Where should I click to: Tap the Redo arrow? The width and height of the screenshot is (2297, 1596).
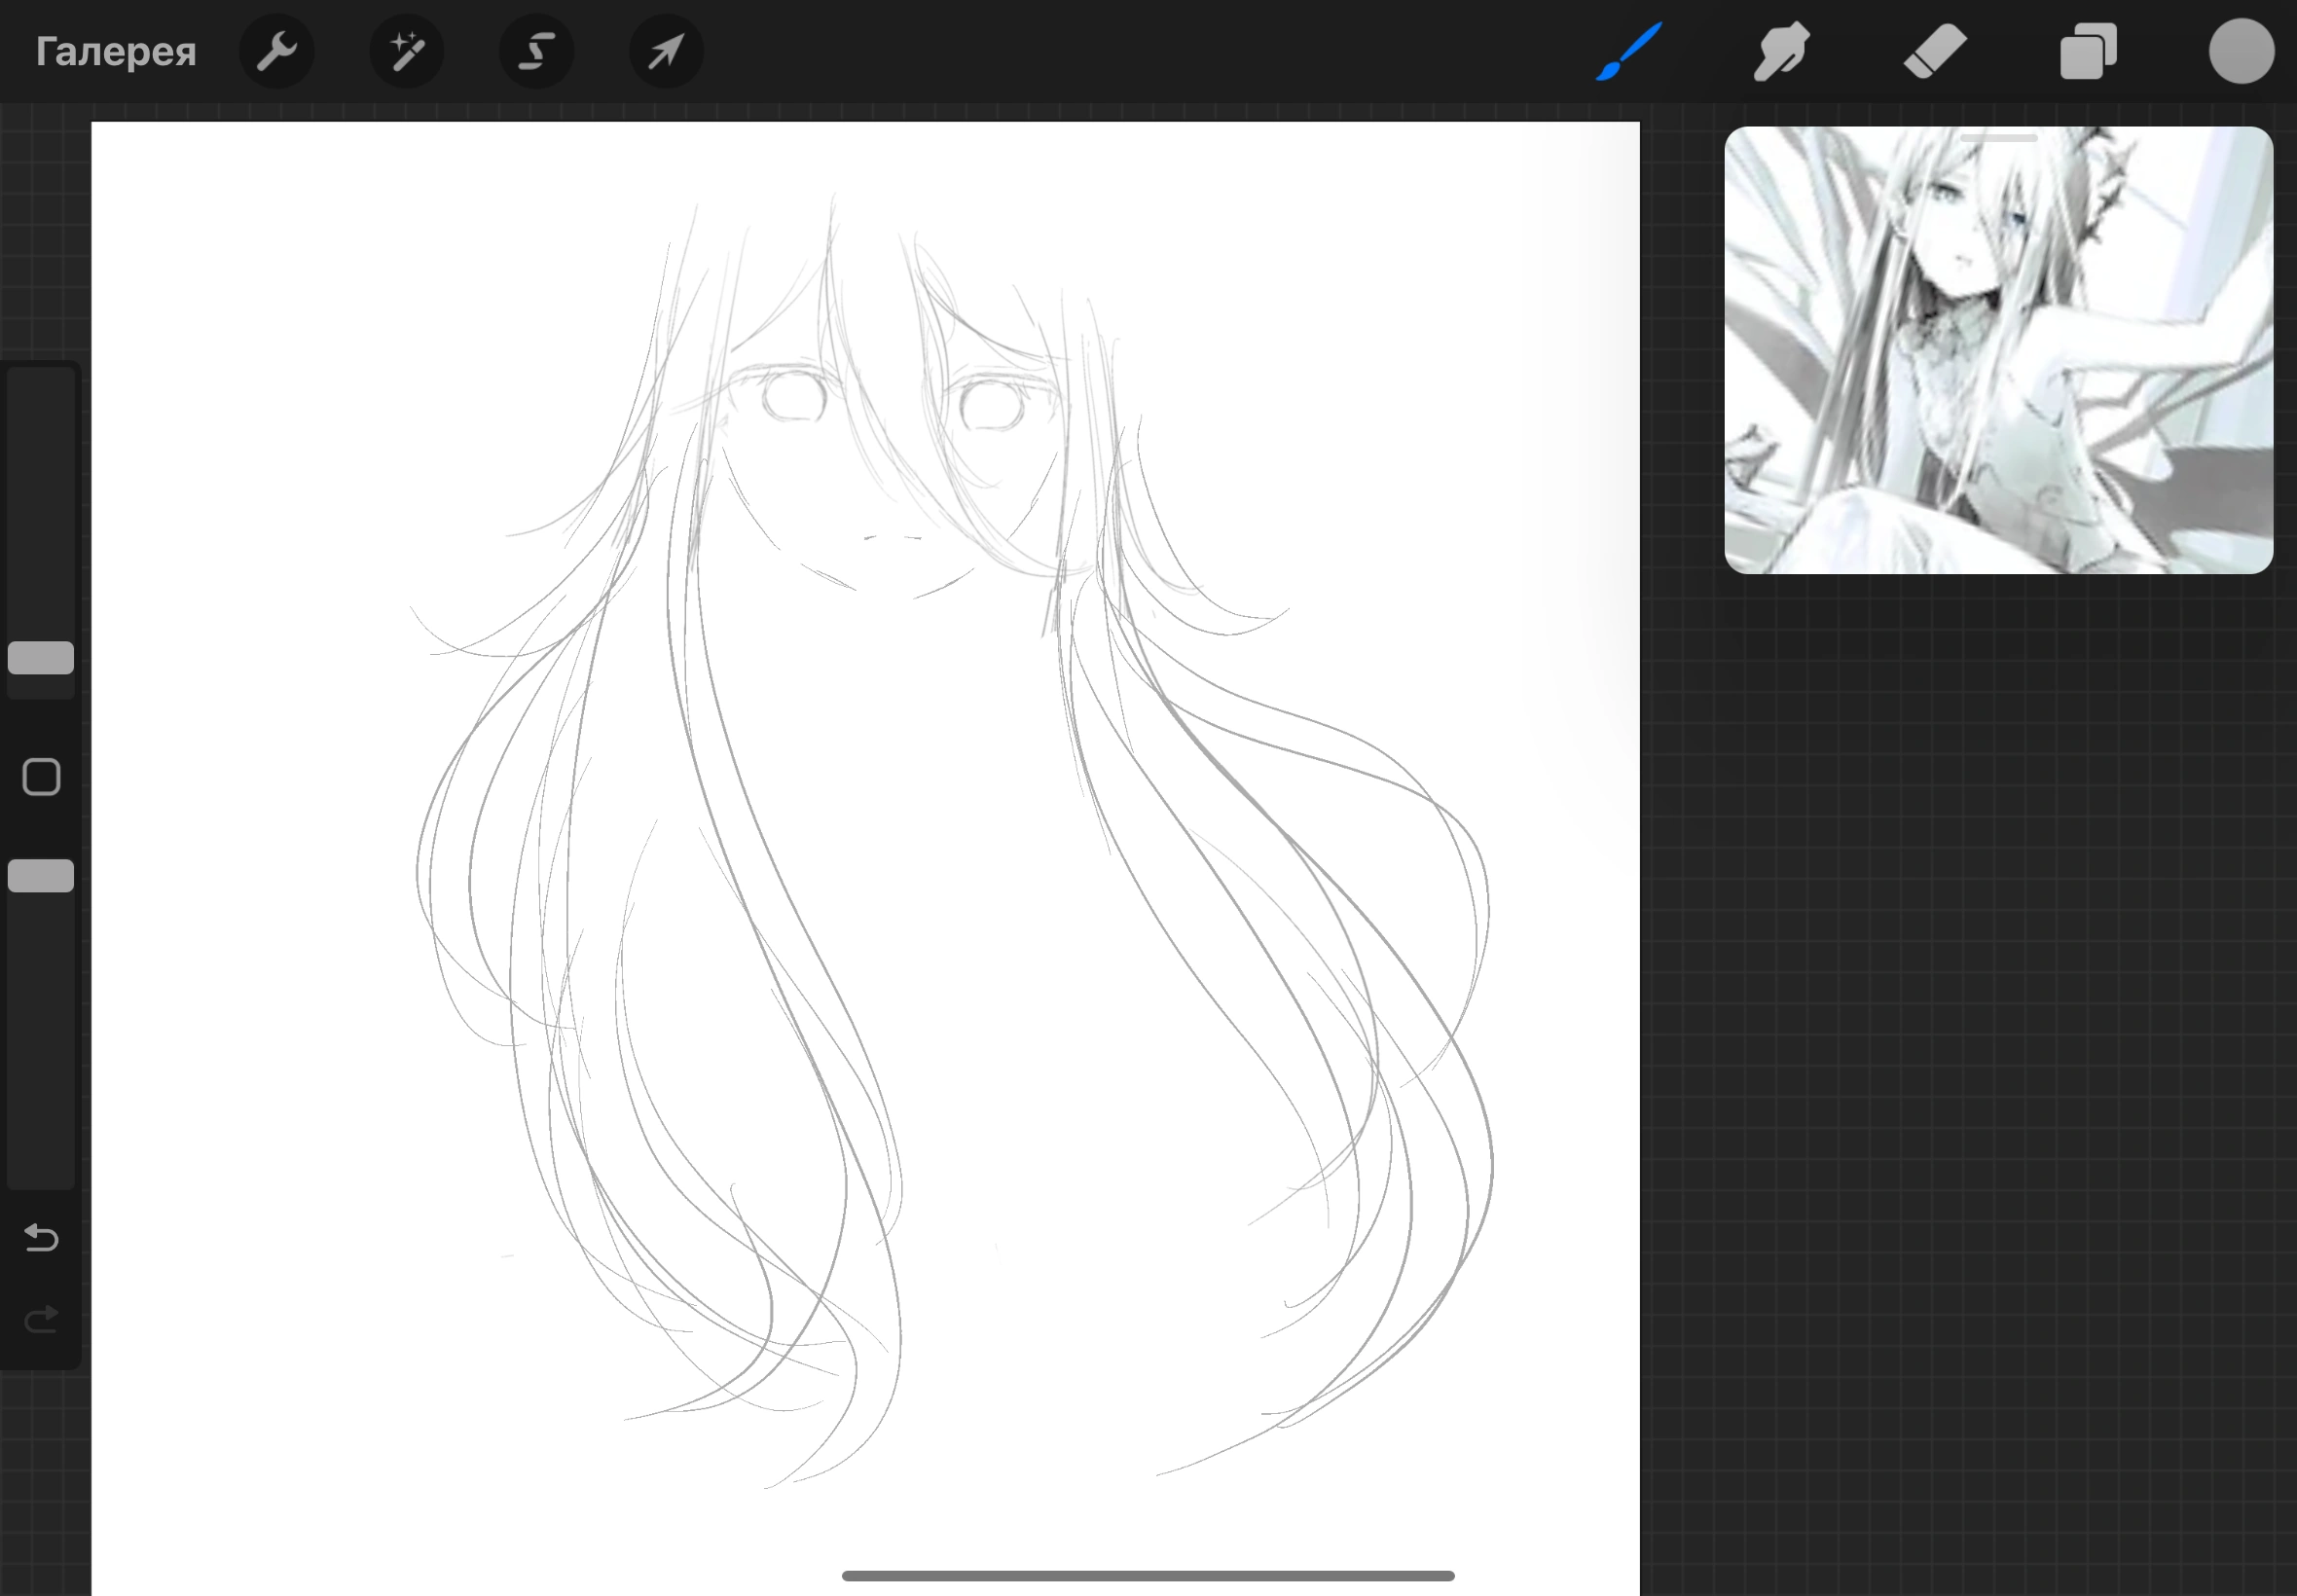(x=41, y=1321)
